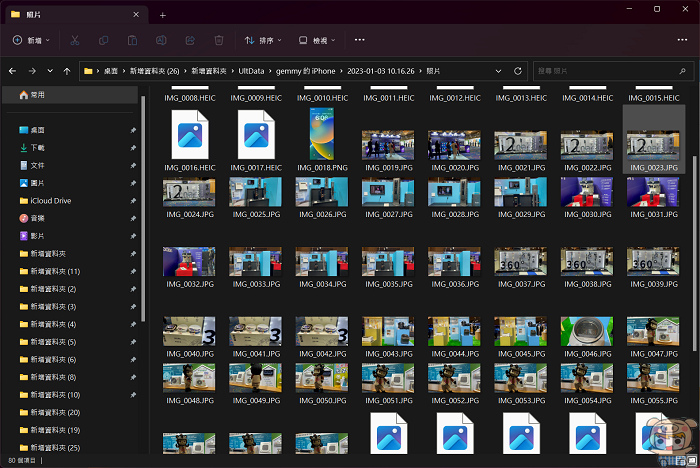Viewport: 700px width, 468px height.
Task: Click UltData in the address breadcrumb
Action: [x=251, y=71]
